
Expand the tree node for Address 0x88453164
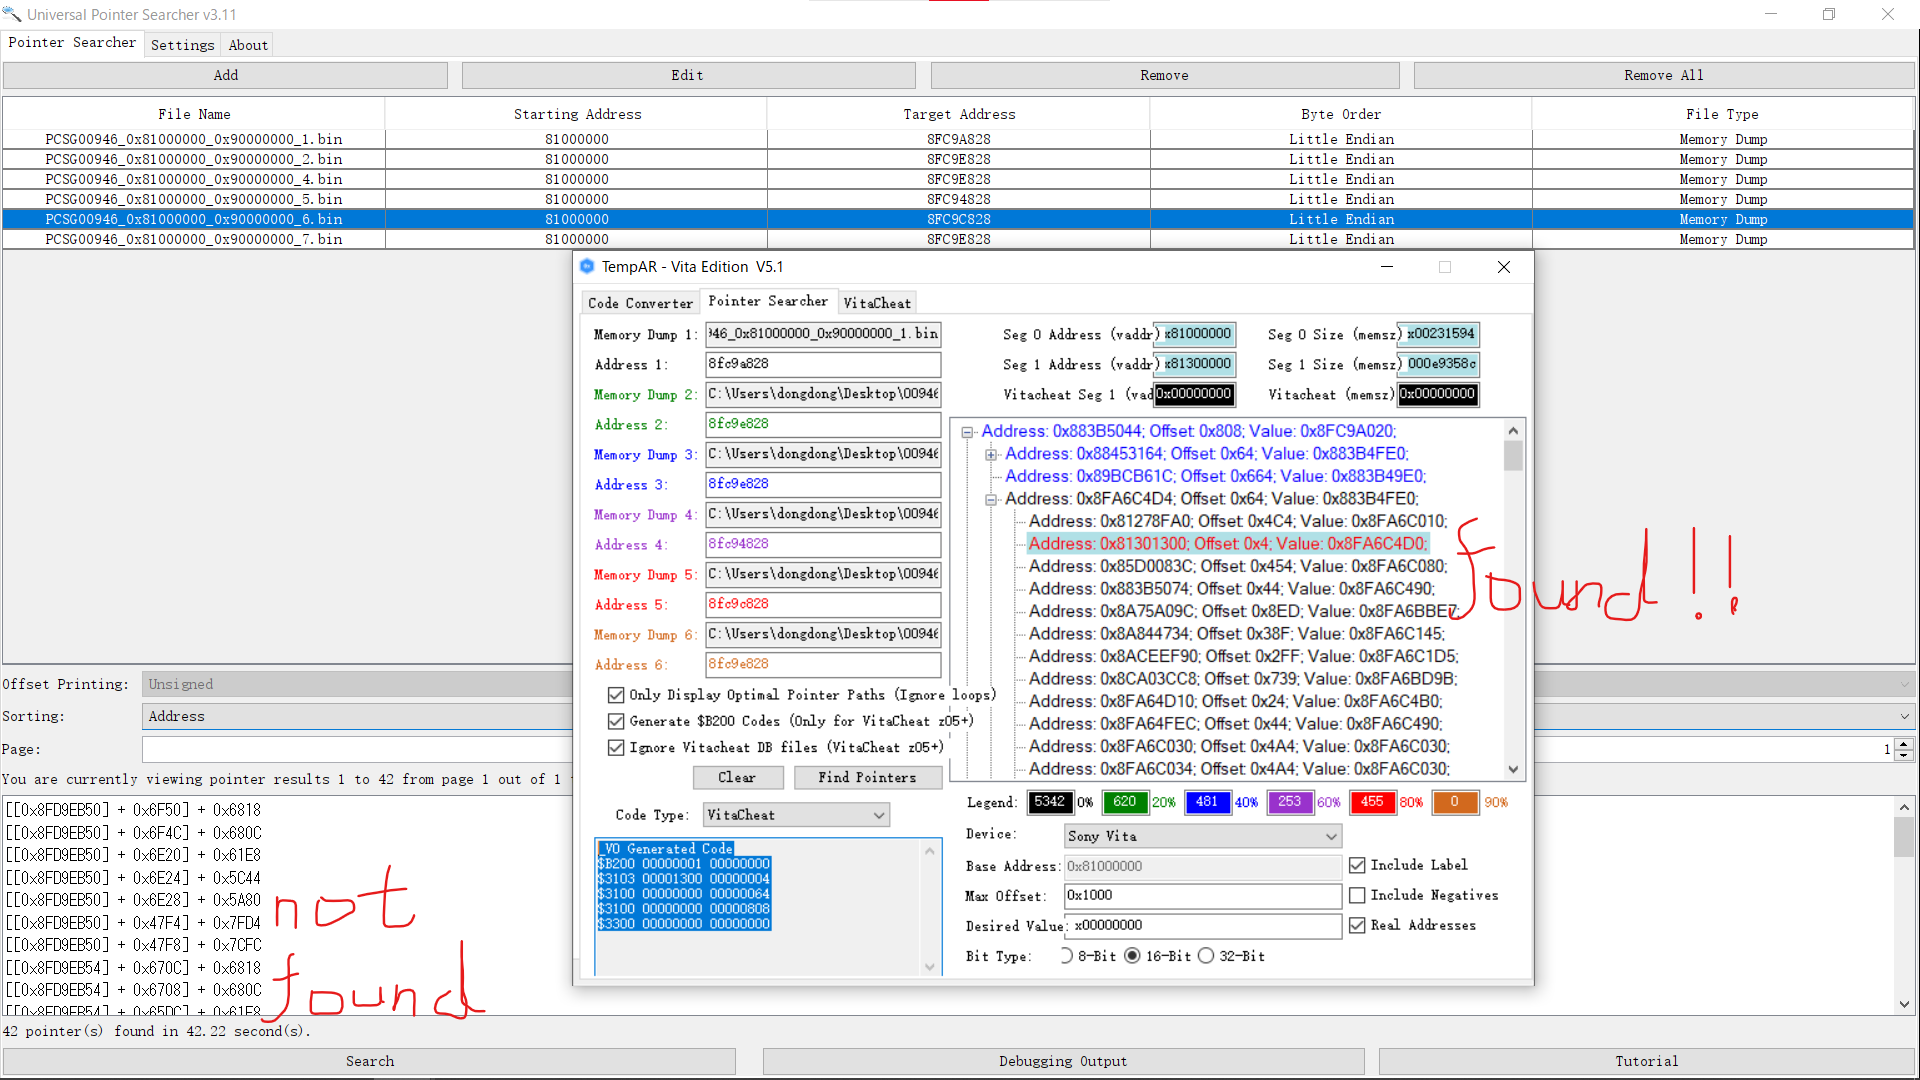coord(991,454)
